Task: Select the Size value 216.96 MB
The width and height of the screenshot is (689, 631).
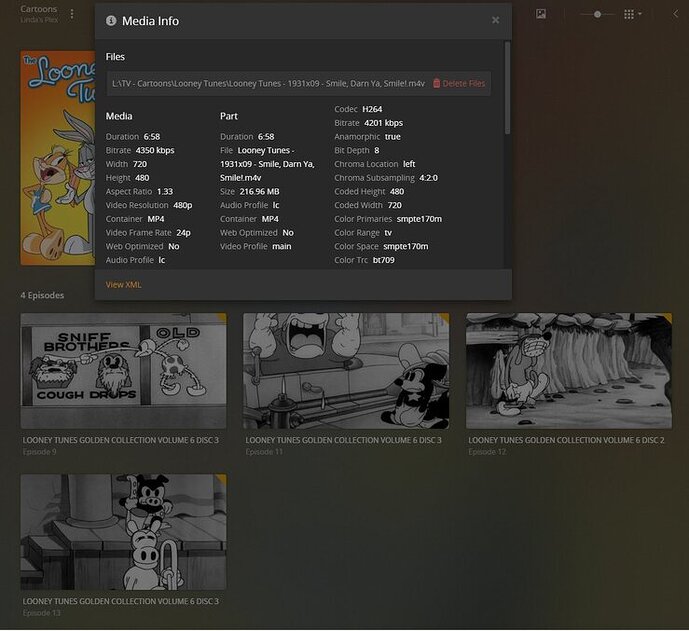Action: click(259, 192)
